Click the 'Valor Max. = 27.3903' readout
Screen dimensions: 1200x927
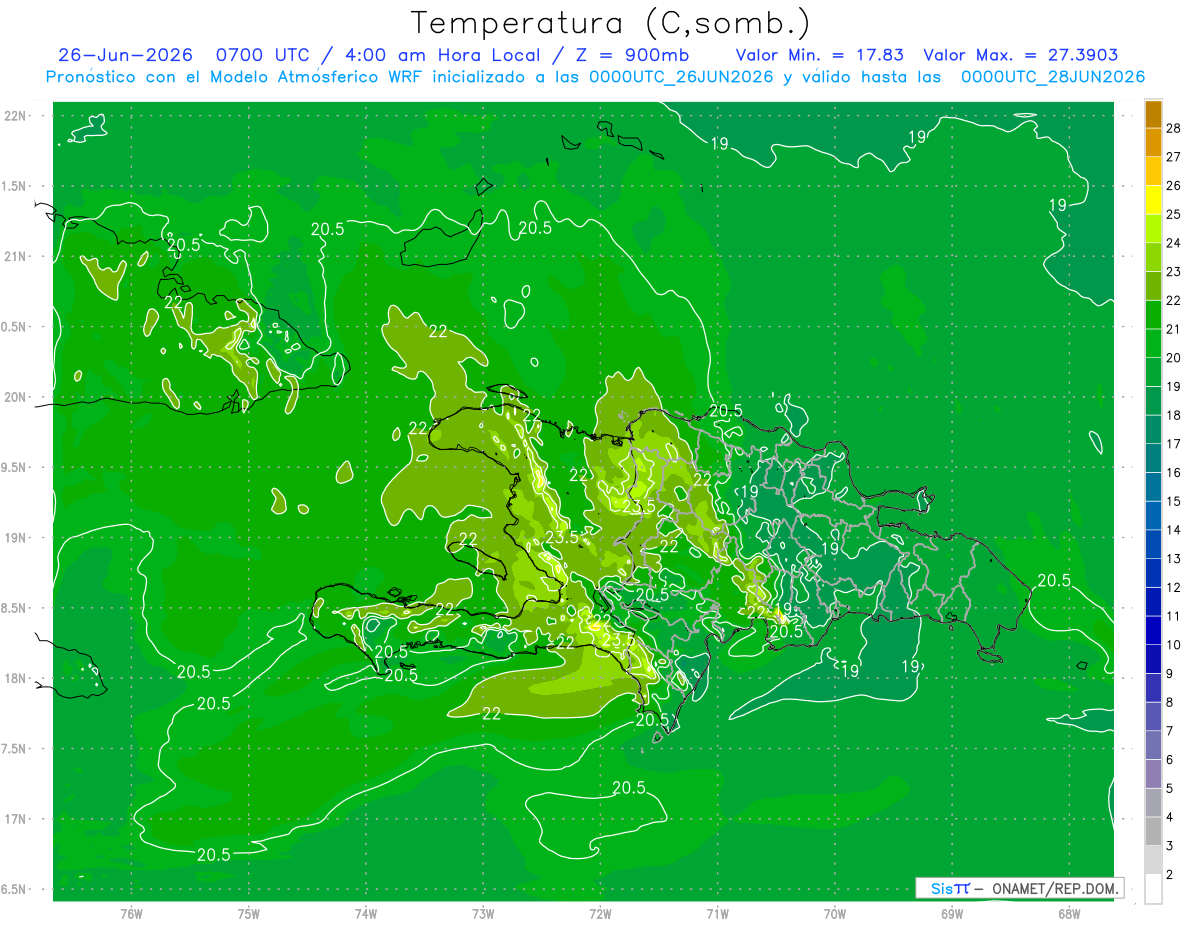[x=1021, y=55]
